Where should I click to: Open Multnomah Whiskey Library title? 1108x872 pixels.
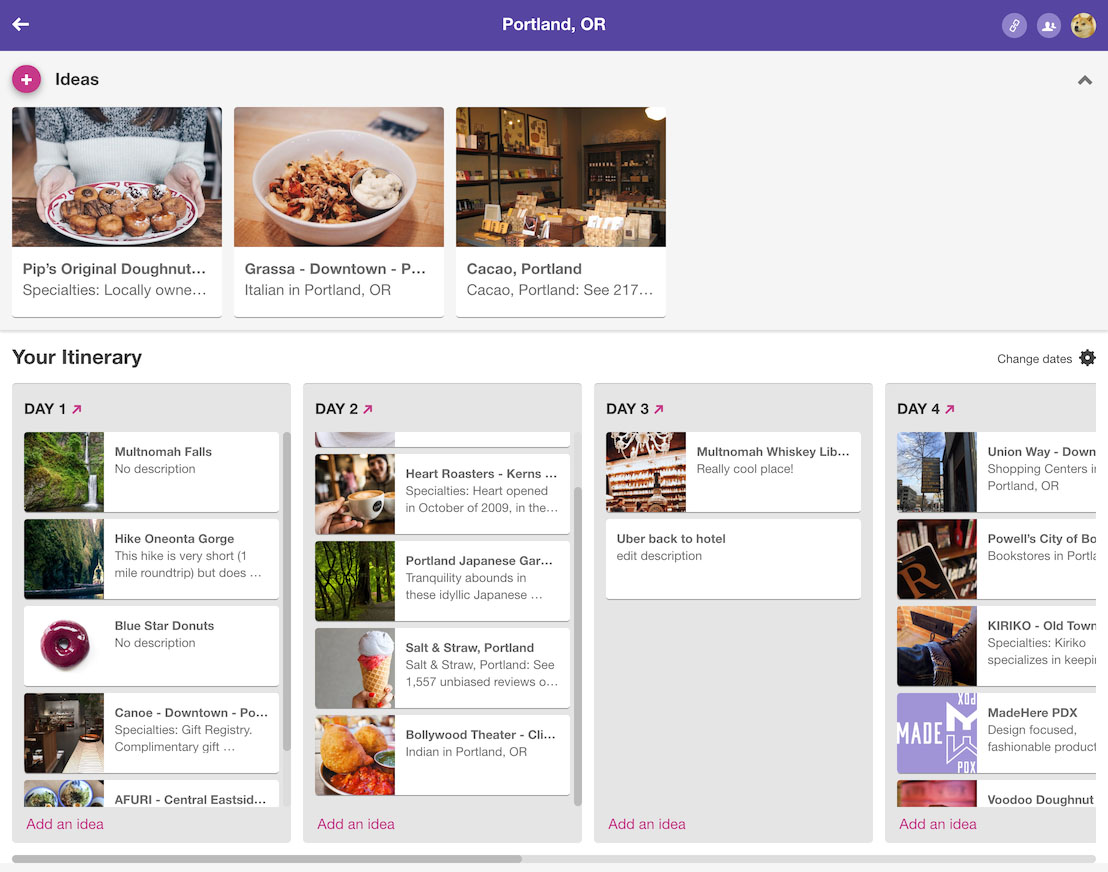pos(773,452)
